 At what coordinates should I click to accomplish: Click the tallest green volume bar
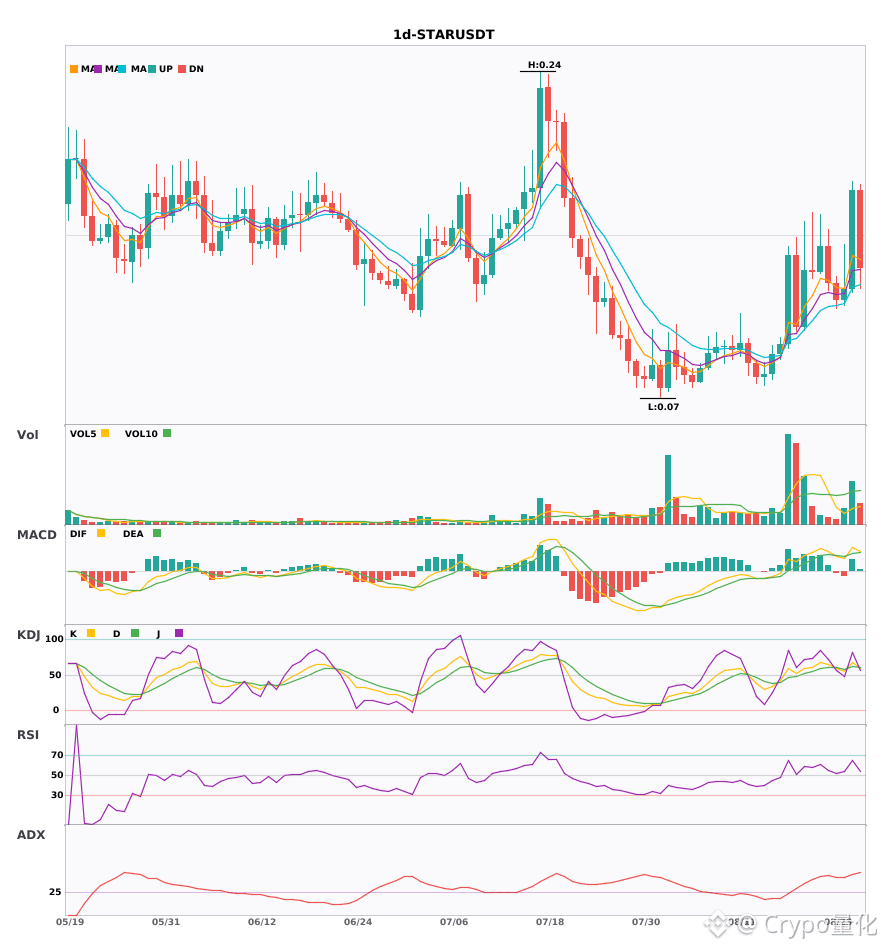coord(788,479)
